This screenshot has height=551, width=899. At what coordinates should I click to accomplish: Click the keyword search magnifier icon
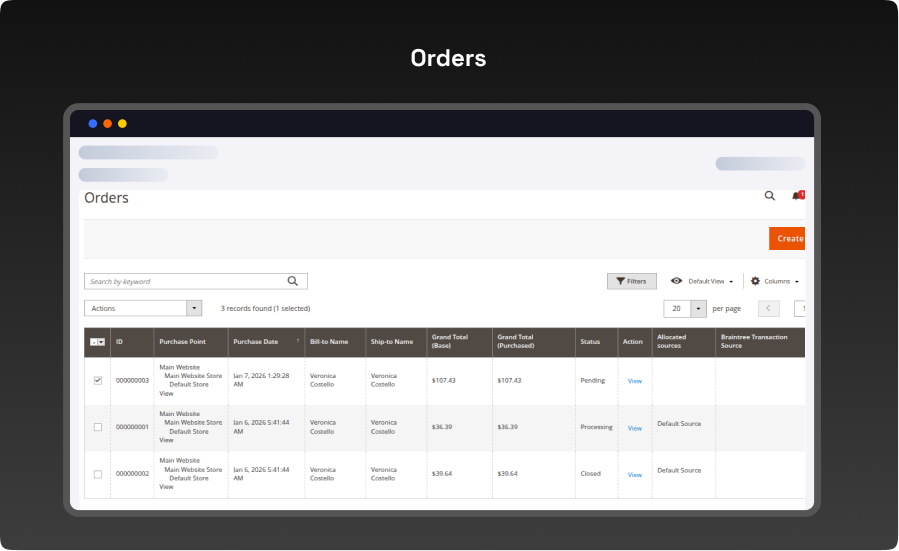[293, 282]
